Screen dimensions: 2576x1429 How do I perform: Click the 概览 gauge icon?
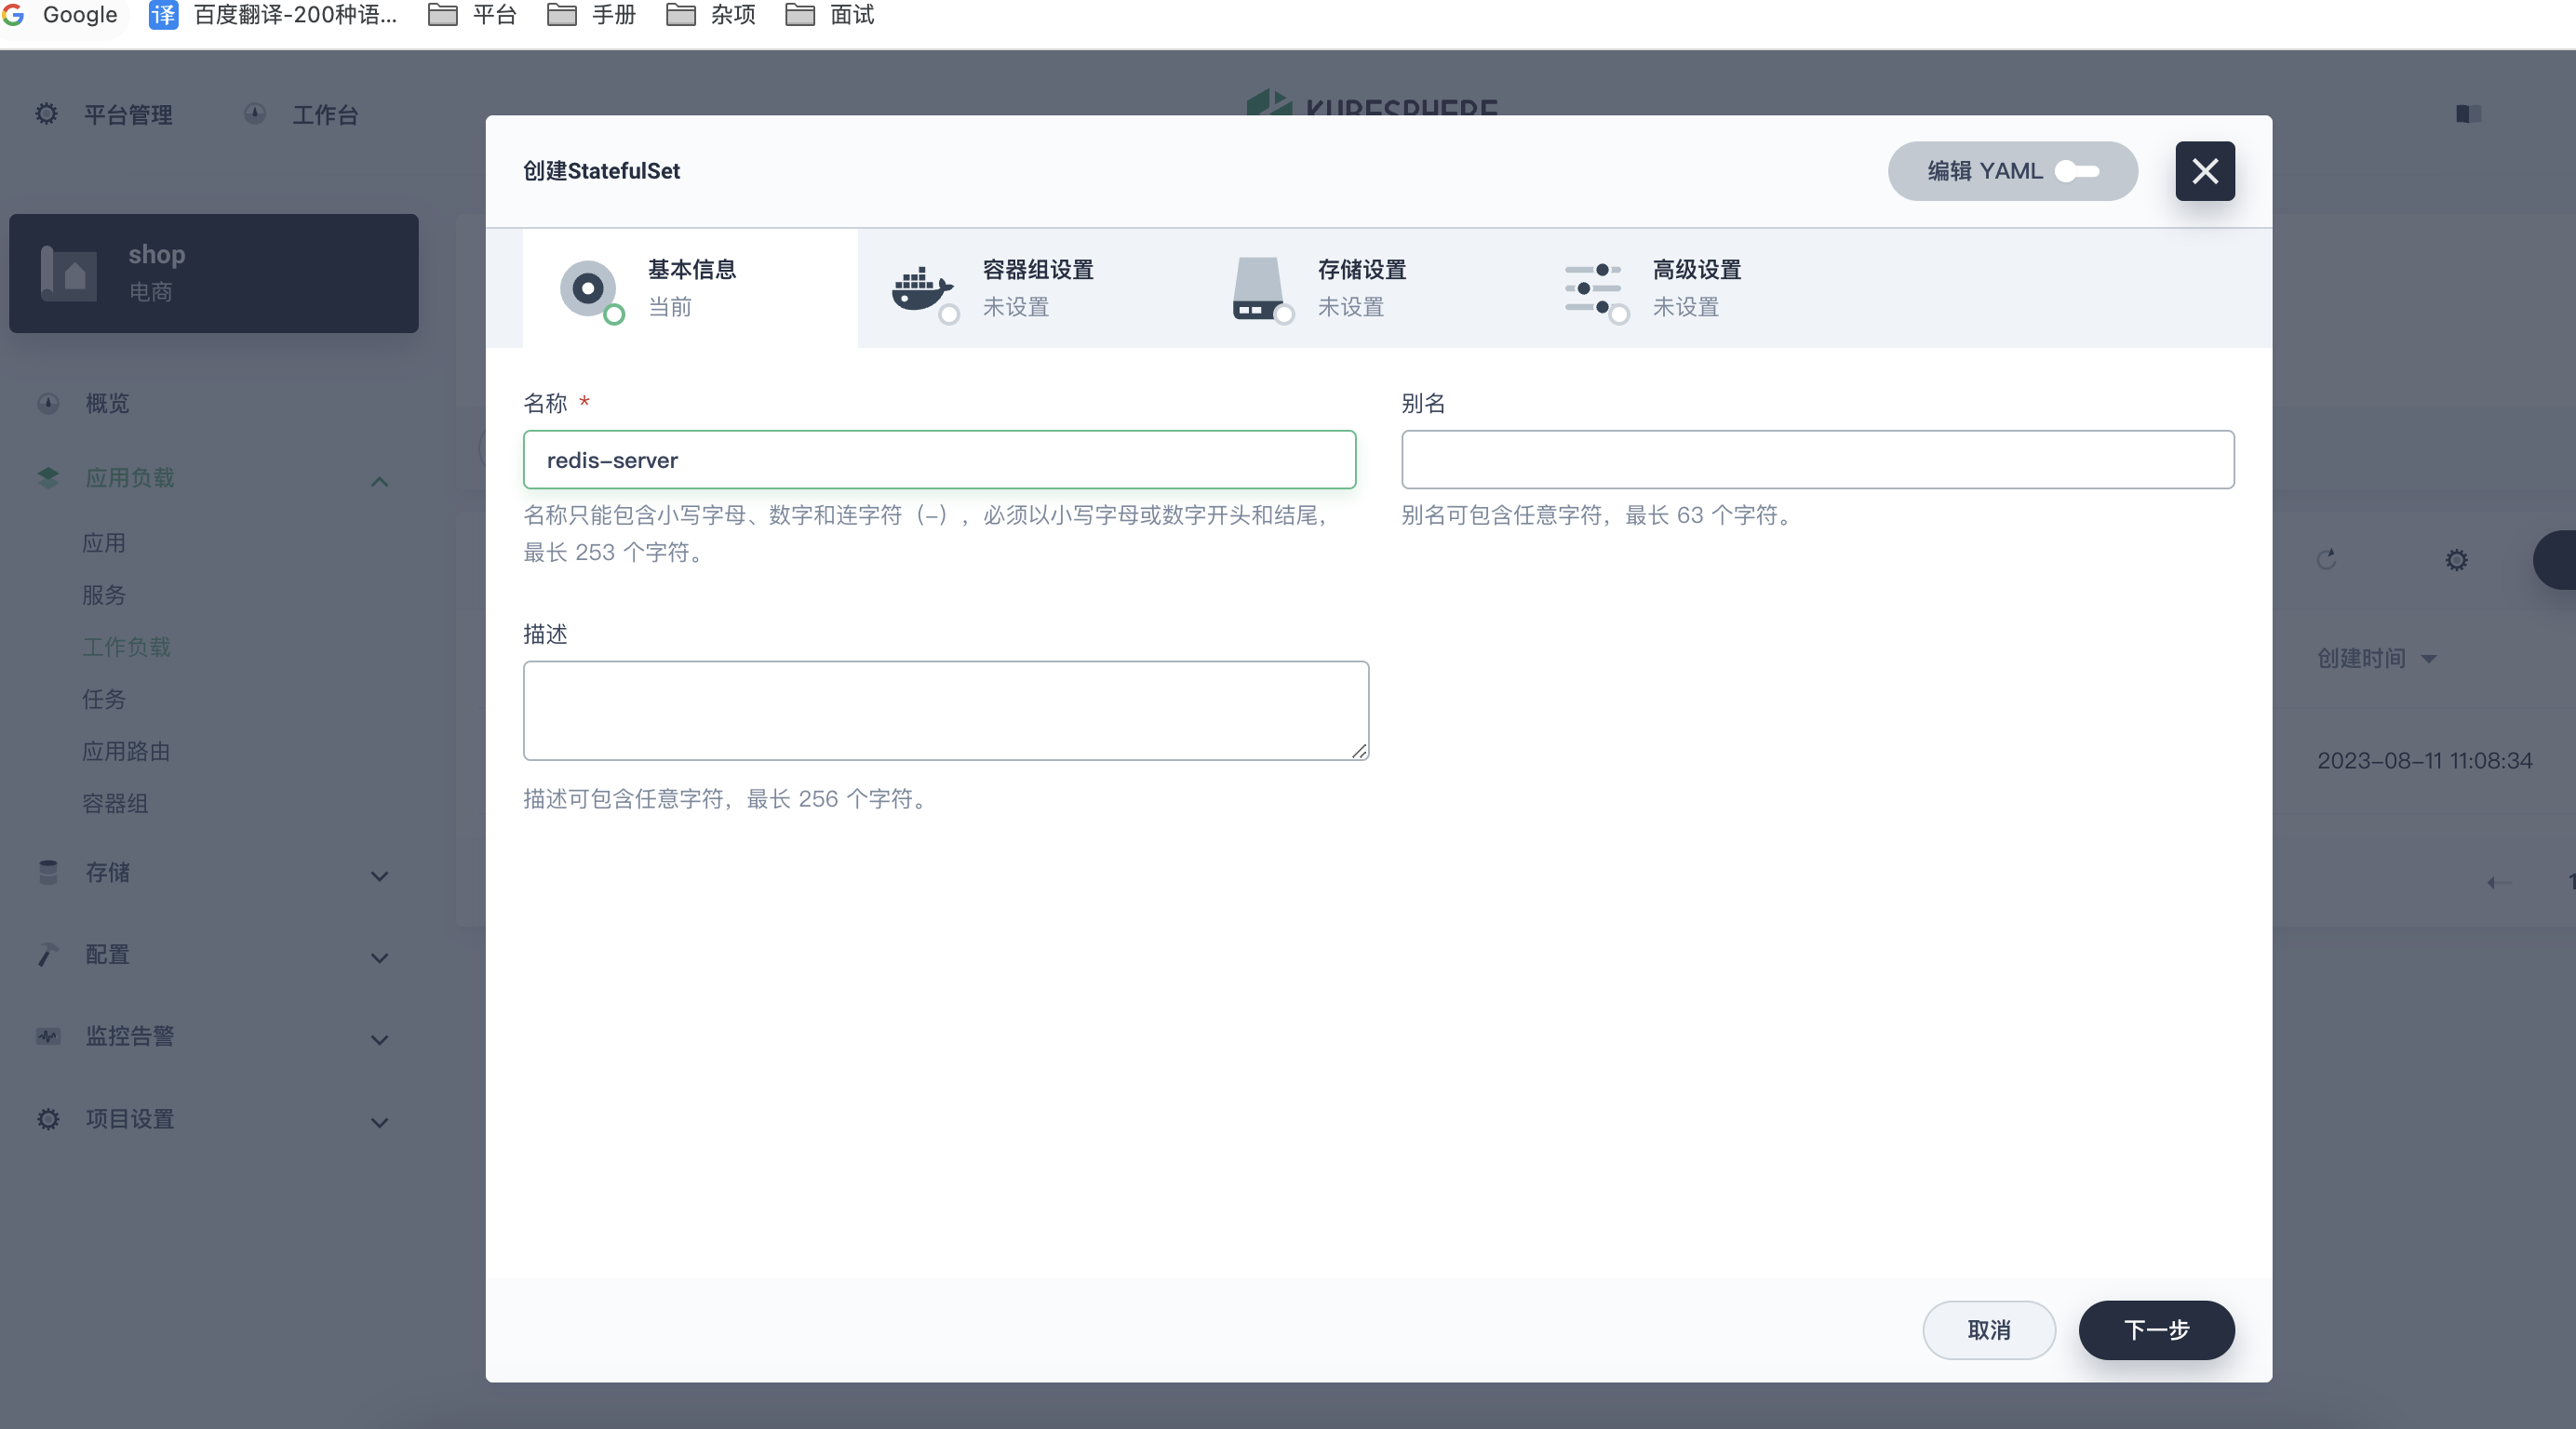tap(48, 403)
